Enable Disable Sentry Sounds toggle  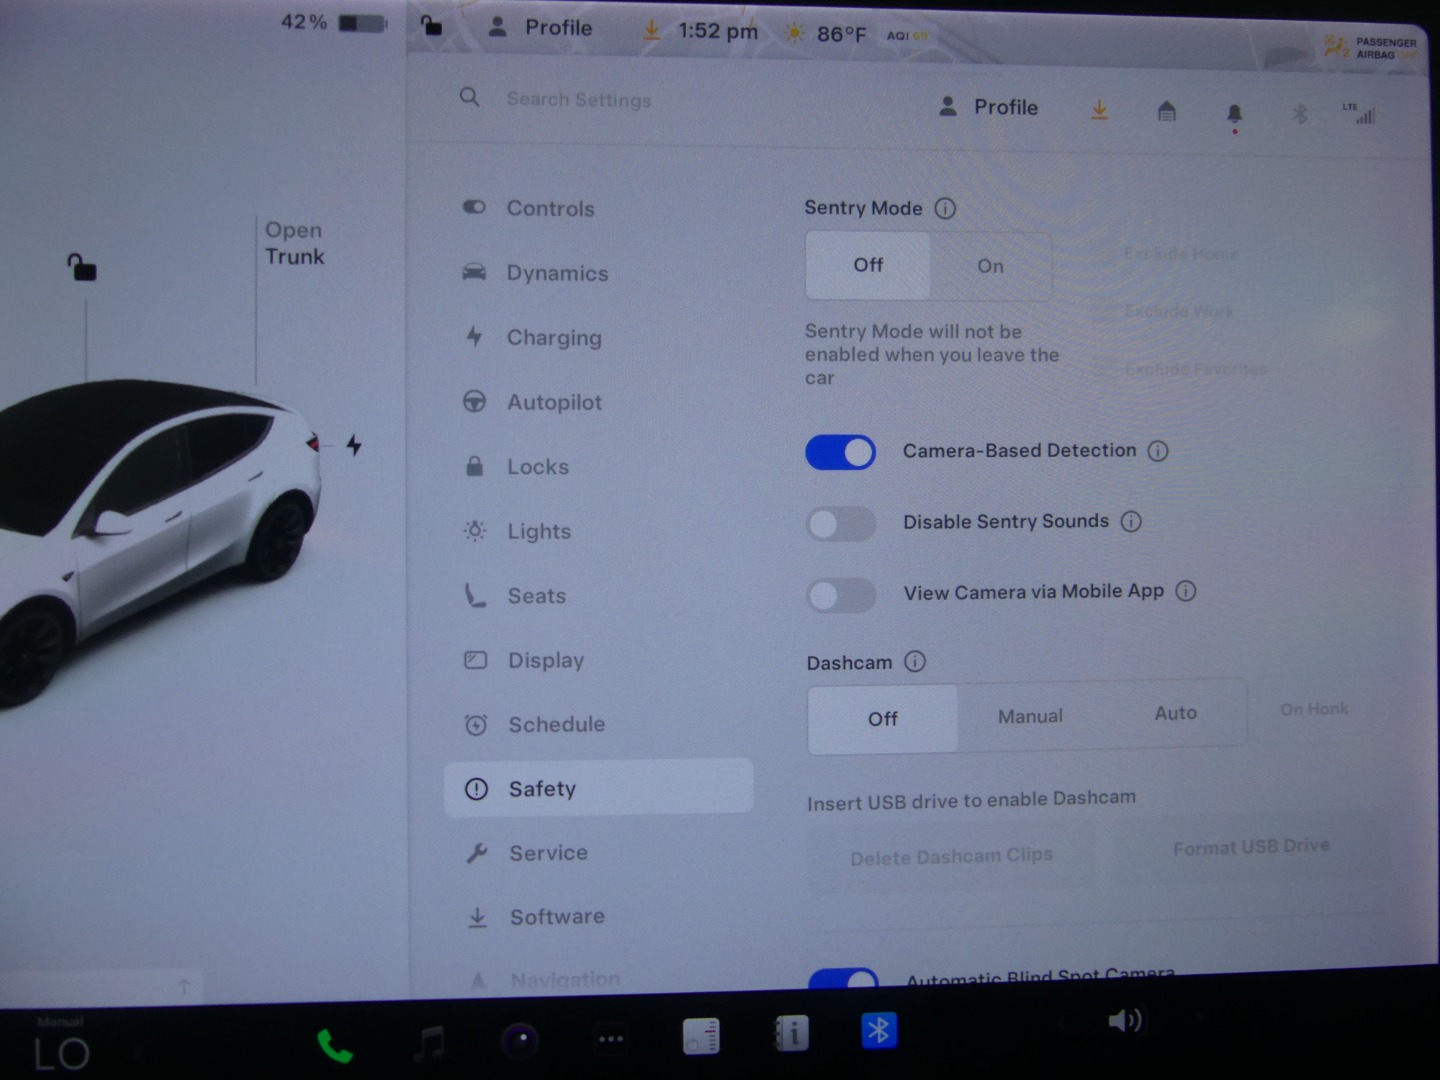840,523
